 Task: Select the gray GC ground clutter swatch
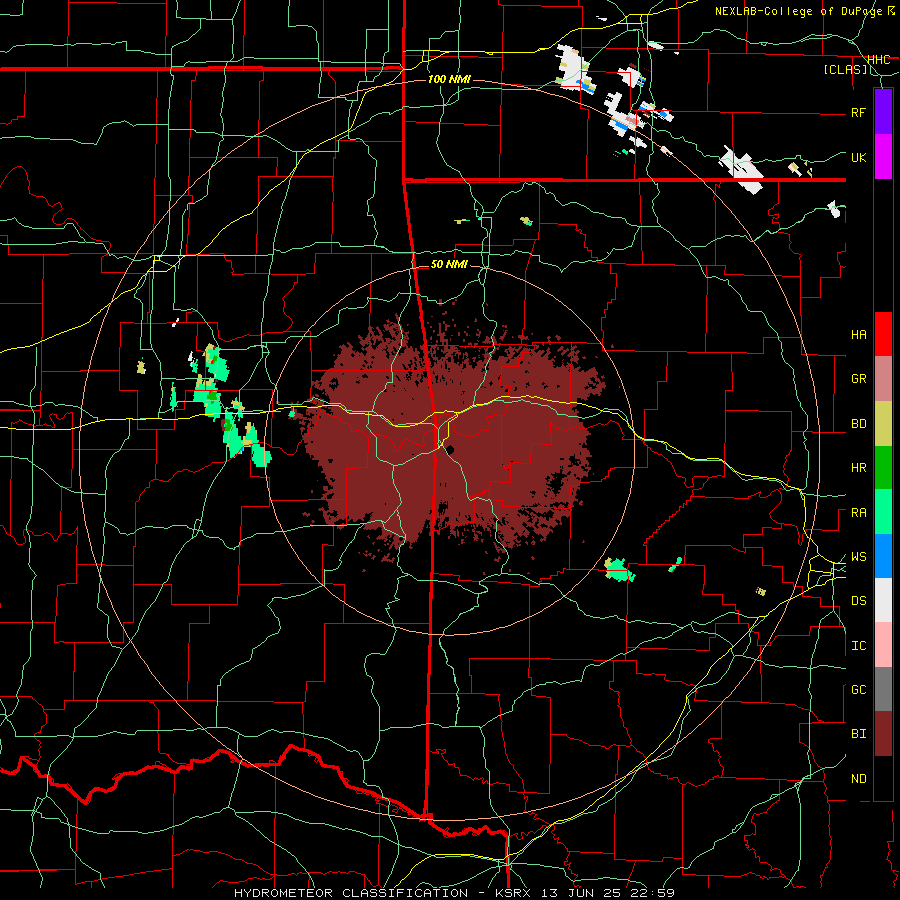point(883,689)
